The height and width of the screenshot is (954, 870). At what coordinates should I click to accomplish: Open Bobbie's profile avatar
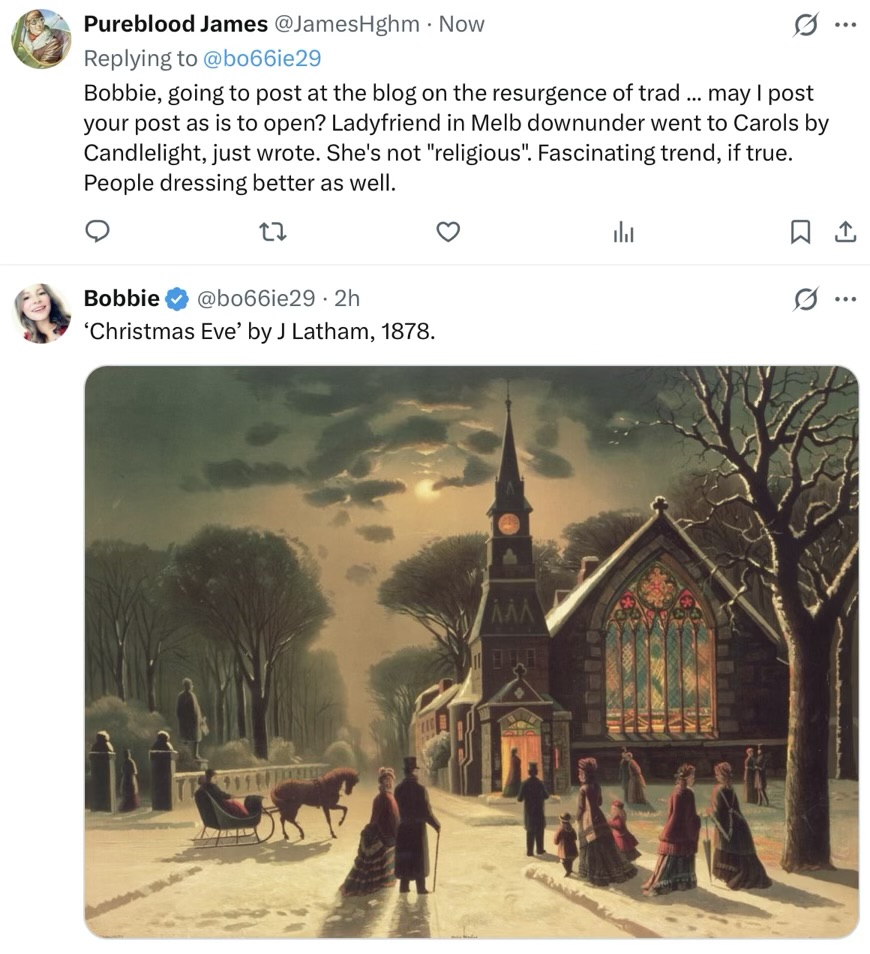41,313
